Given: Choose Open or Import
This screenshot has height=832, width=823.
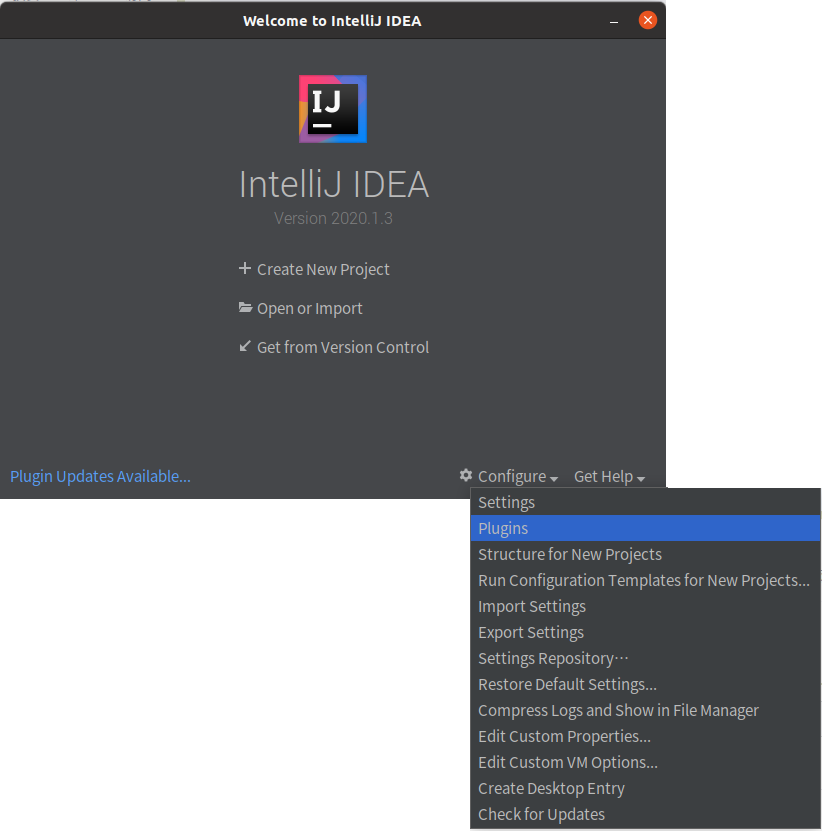Looking at the screenshot, I should click(309, 309).
